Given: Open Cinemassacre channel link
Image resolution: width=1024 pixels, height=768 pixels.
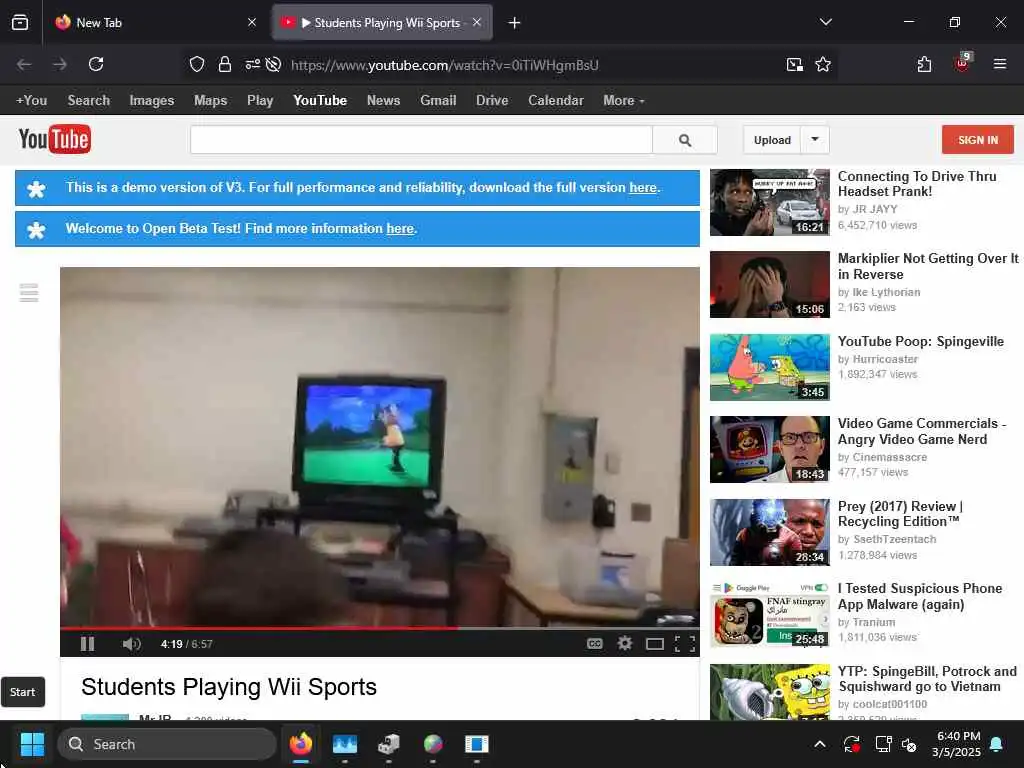Looking at the screenshot, I should tap(889, 457).
